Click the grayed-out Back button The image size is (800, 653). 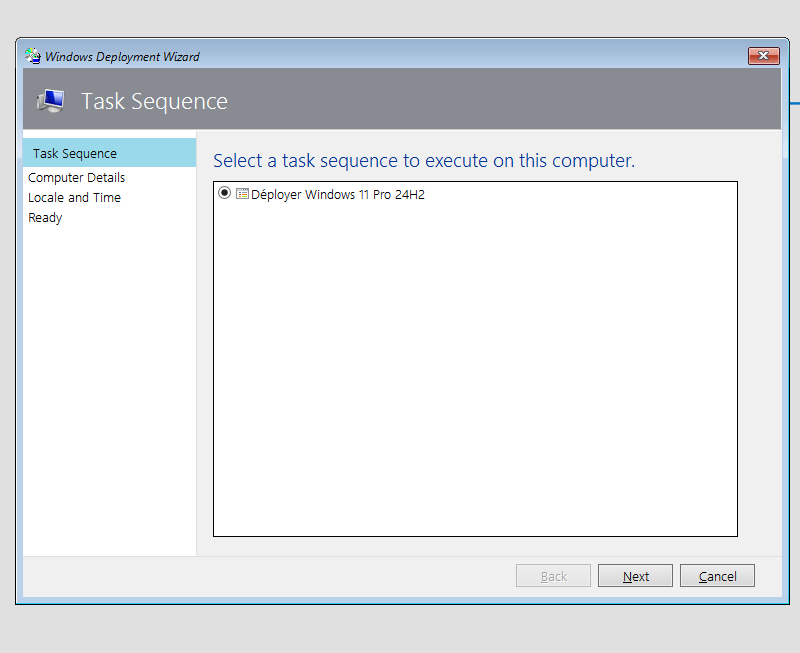point(553,575)
